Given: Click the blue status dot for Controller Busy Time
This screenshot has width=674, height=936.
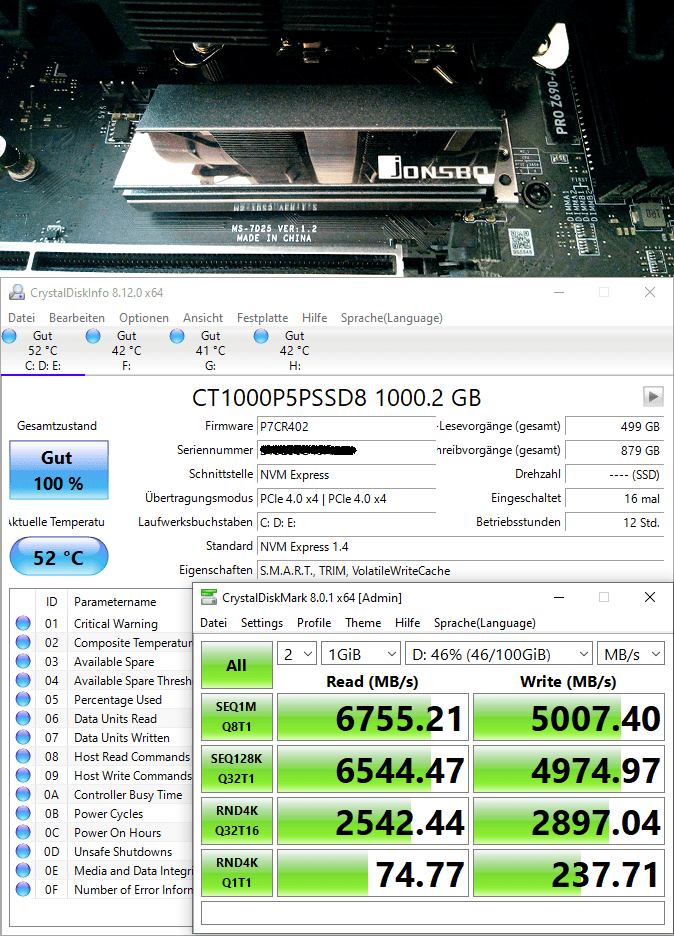Looking at the screenshot, I should tap(23, 795).
